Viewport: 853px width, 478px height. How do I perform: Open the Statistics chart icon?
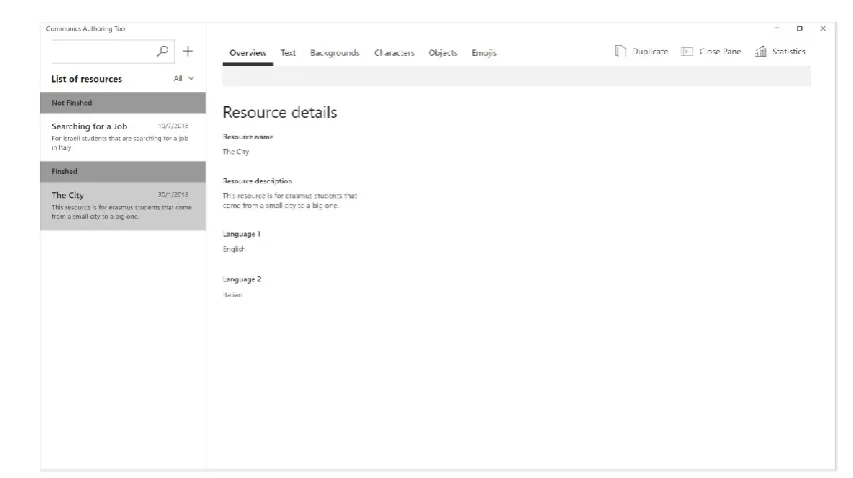click(761, 51)
